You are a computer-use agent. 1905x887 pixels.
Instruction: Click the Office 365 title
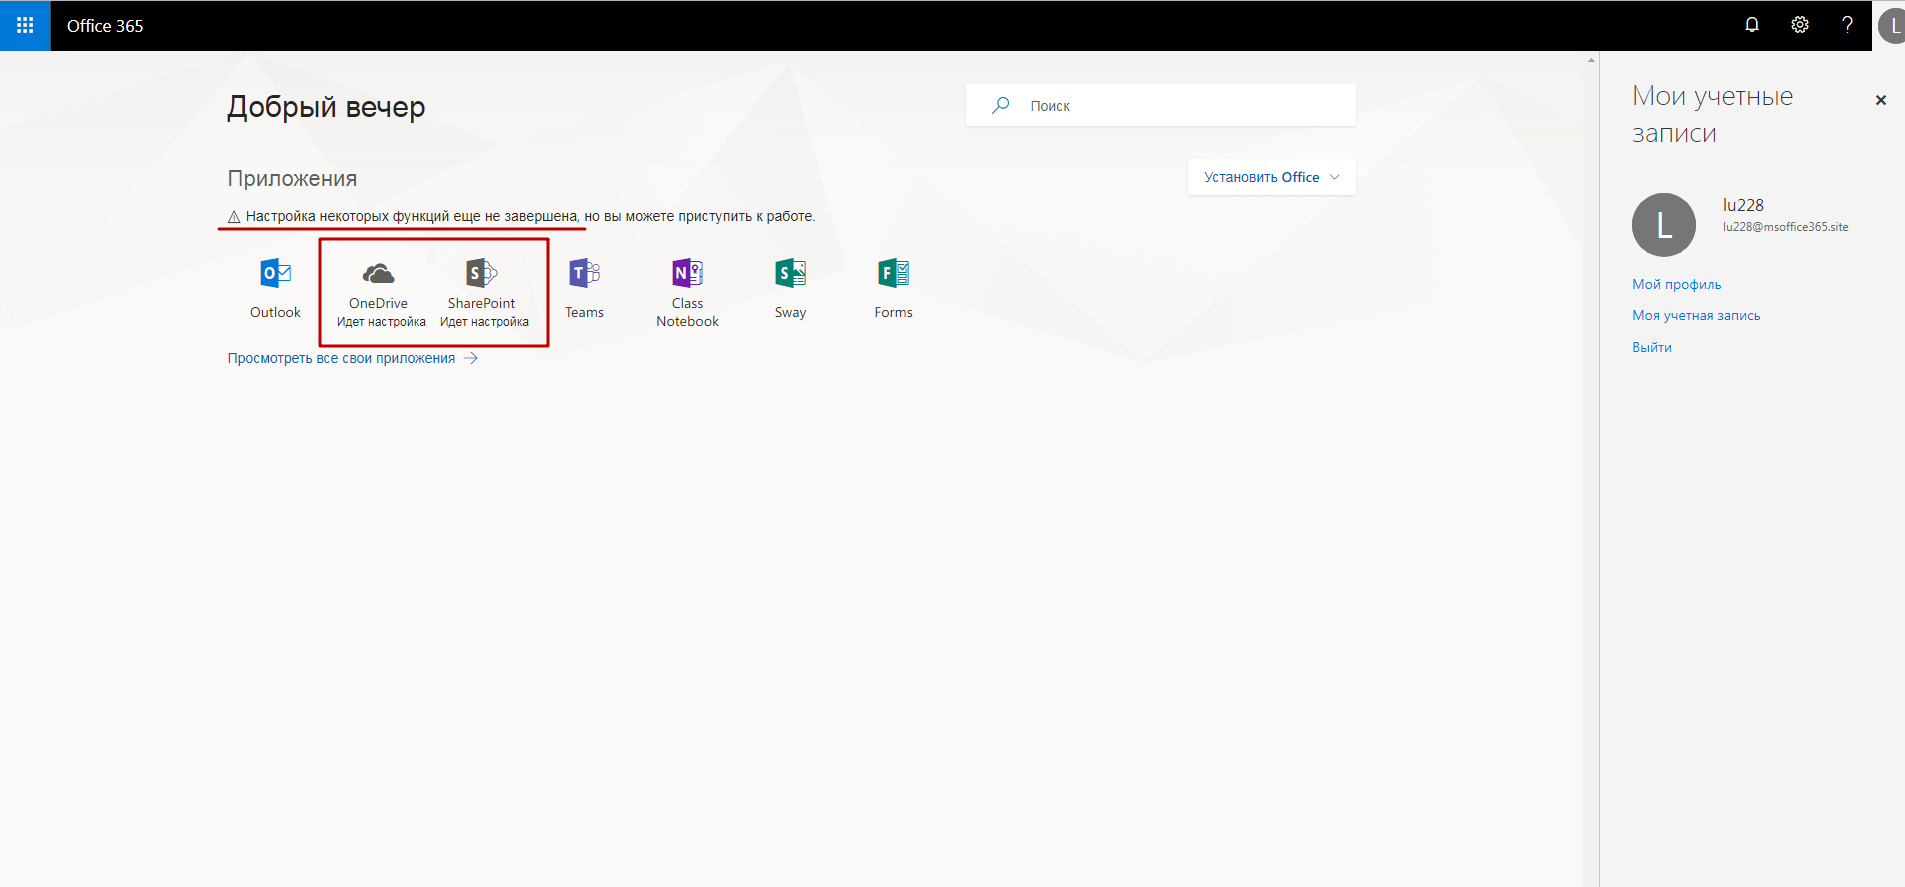tap(105, 26)
